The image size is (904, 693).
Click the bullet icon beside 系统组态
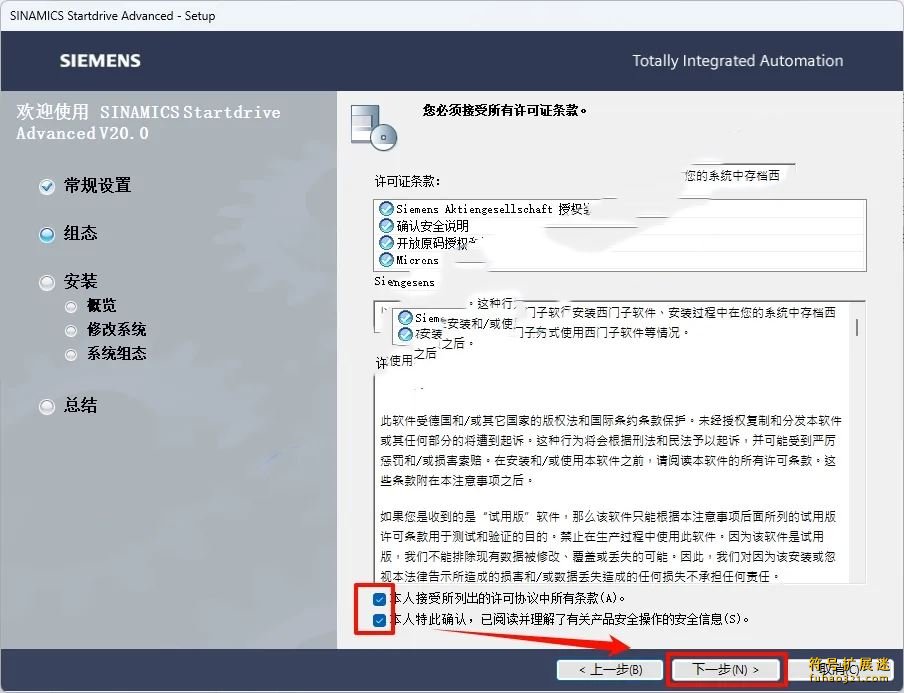71,355
